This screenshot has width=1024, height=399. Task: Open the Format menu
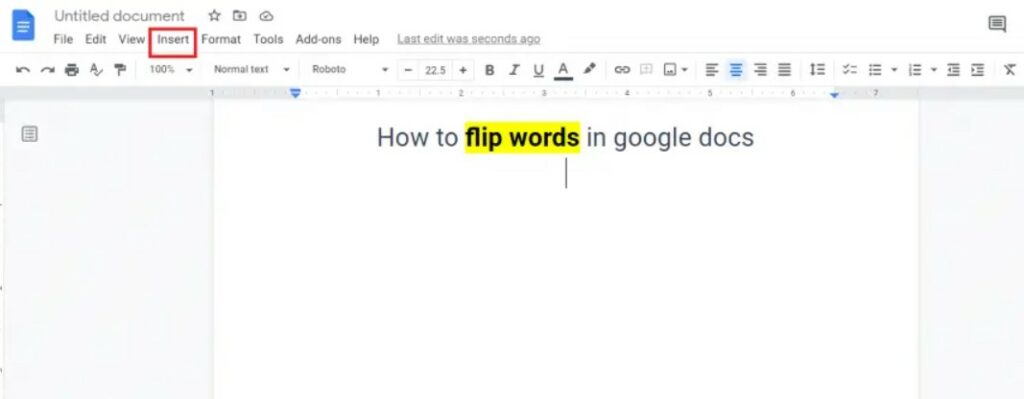point(221,39)
